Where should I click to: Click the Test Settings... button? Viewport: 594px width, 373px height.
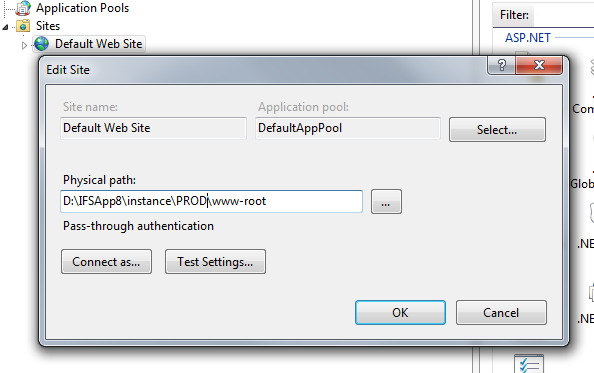coord(215,261)
